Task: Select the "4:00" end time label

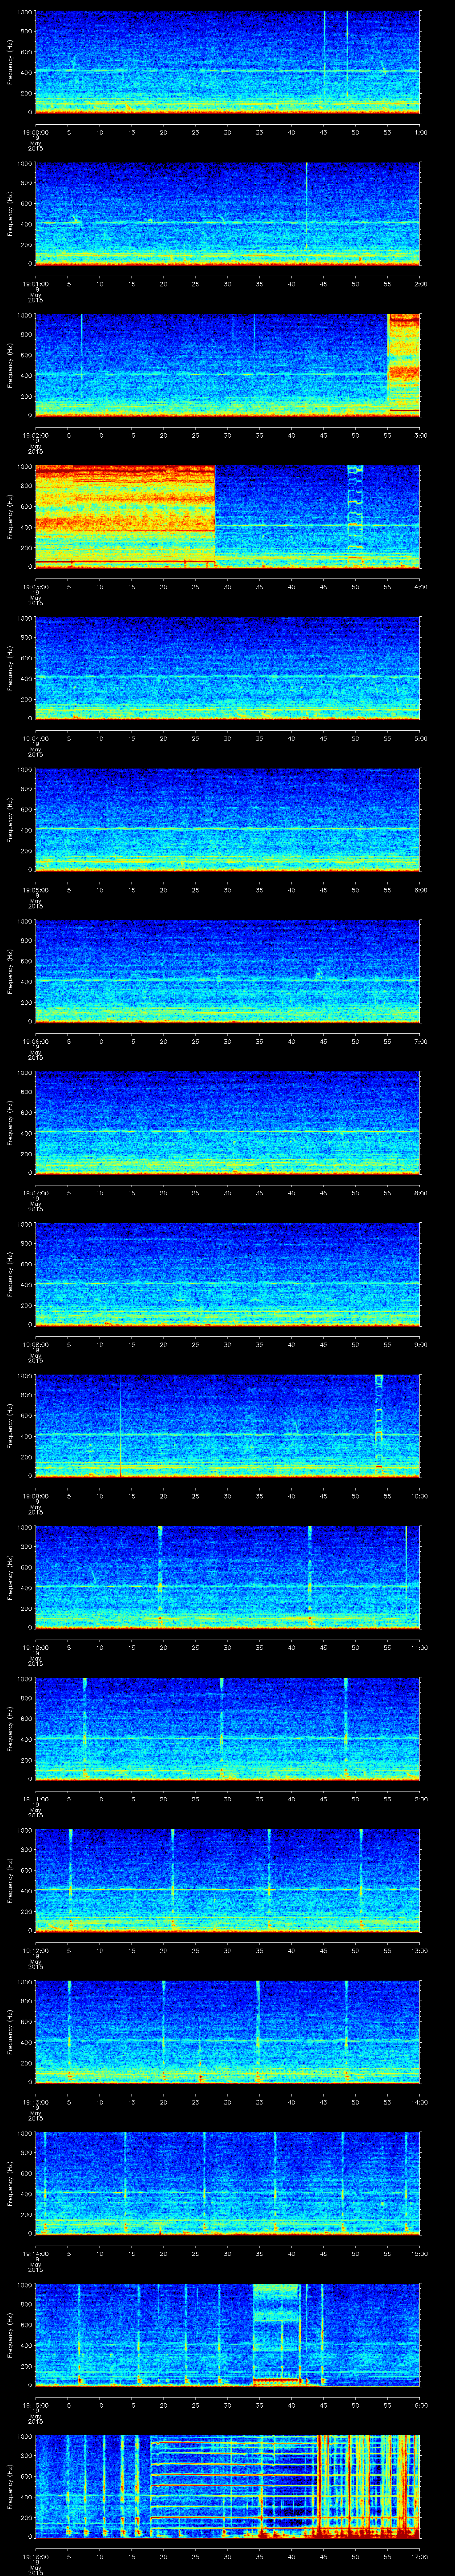Action: tap(420, 587)
